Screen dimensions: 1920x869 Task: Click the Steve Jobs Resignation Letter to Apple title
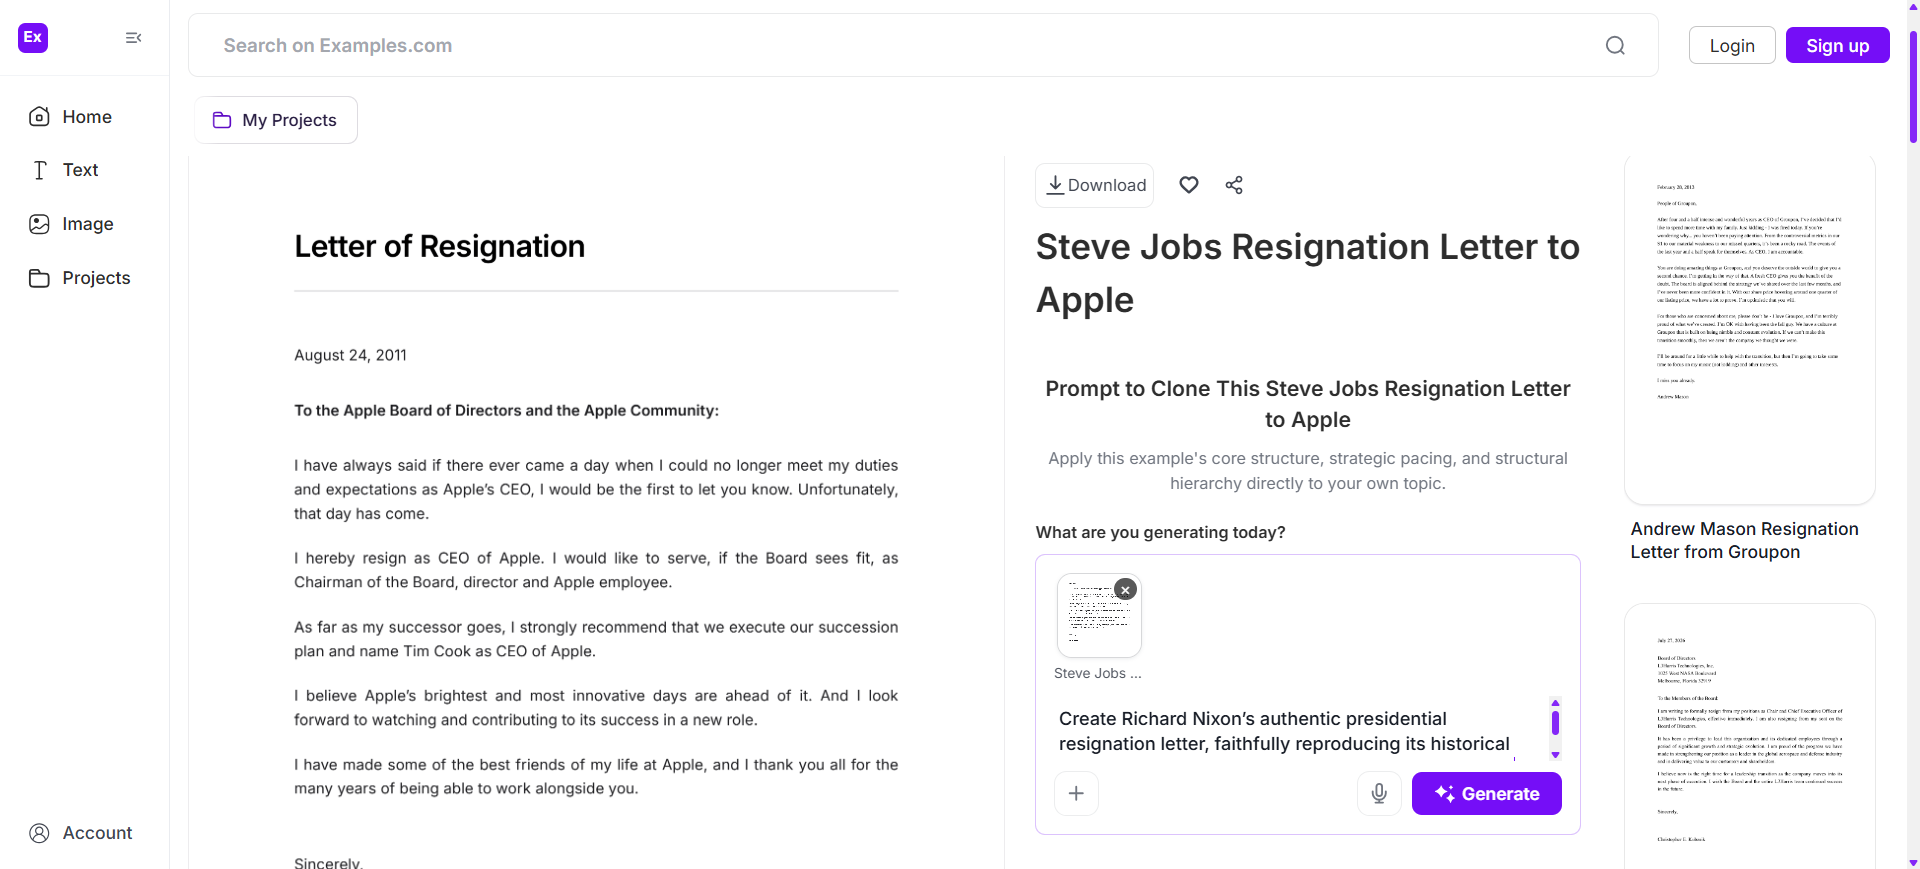click(1307, 273)
